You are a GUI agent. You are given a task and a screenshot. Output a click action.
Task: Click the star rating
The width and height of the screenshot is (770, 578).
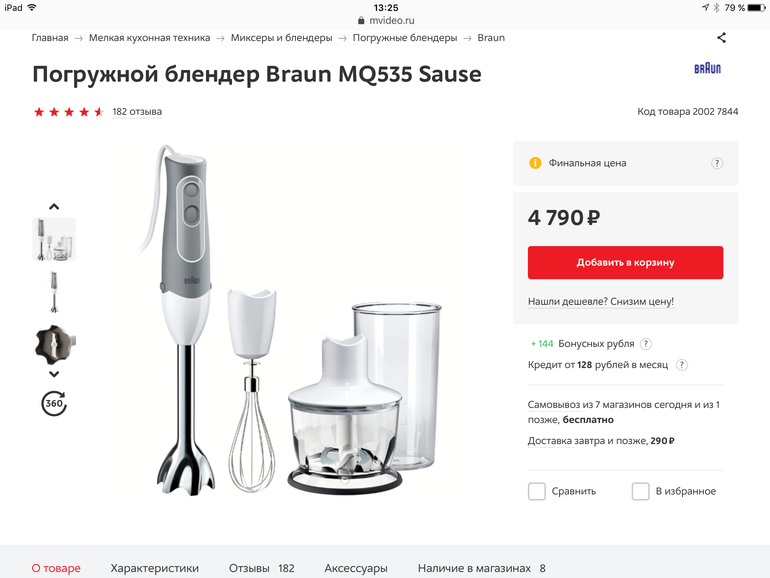tap(69, 112)
